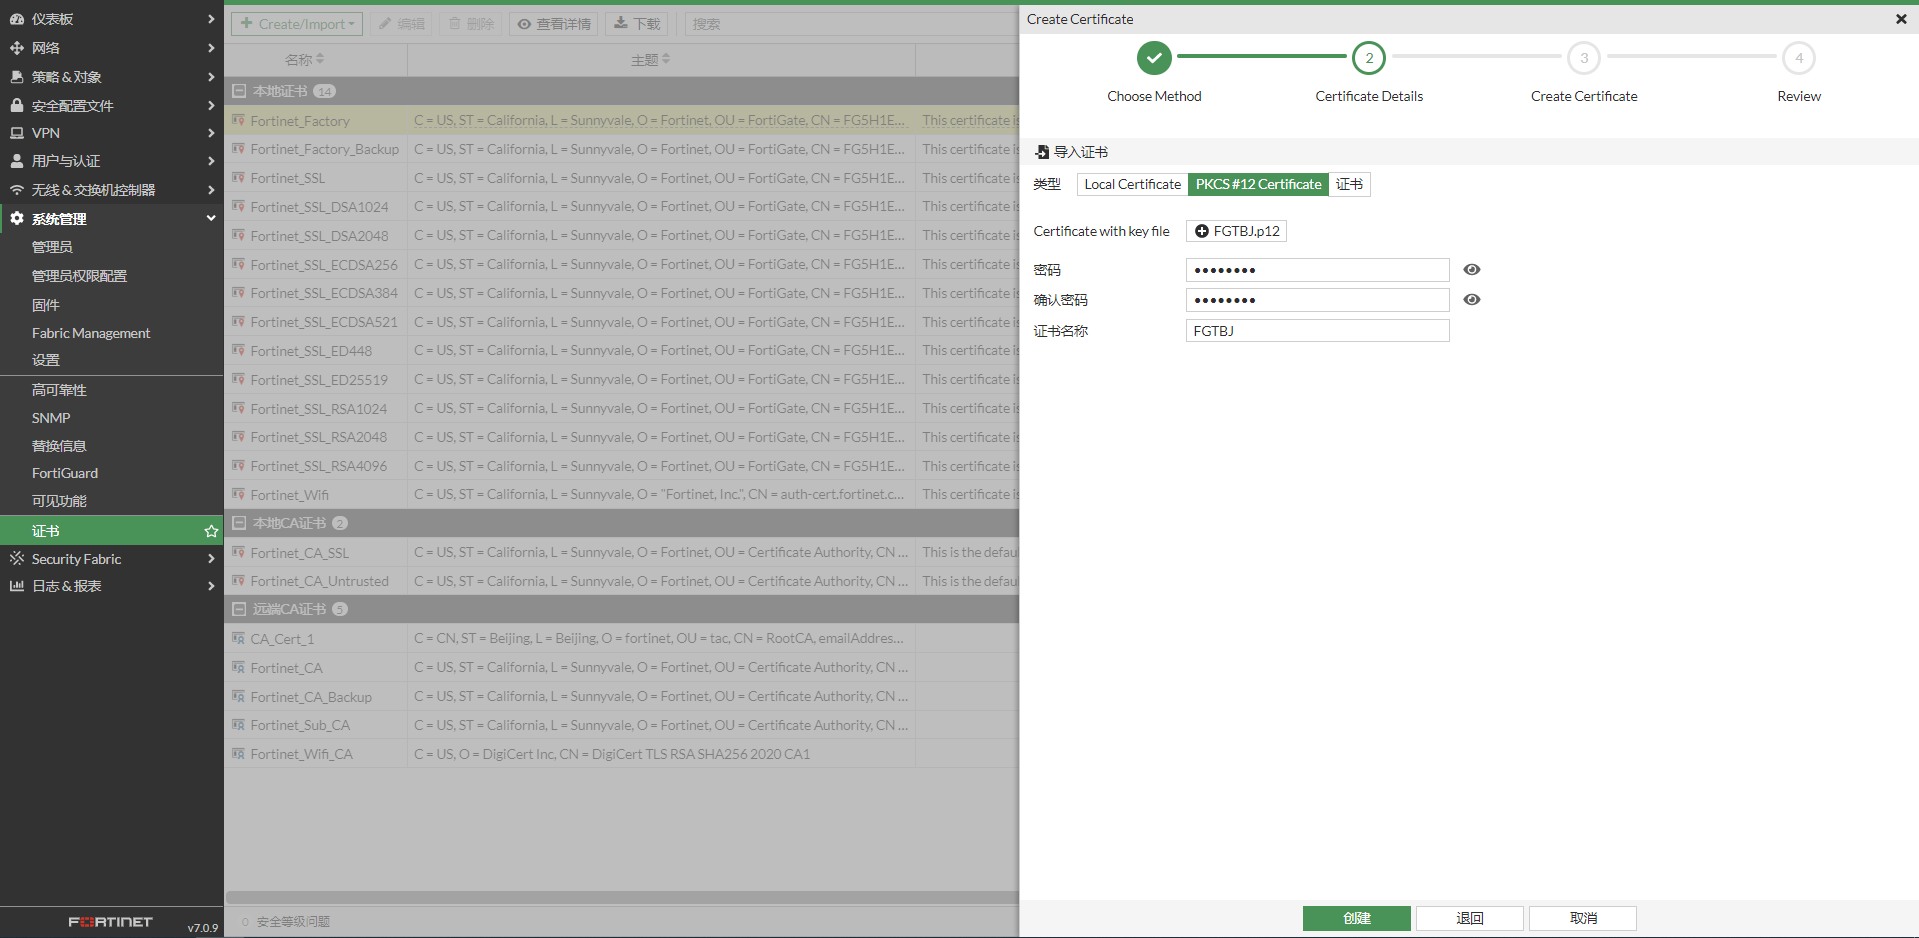
Task: Click the Fortinet_Factory certificate row icon
Action: click(x=238, y=120)
